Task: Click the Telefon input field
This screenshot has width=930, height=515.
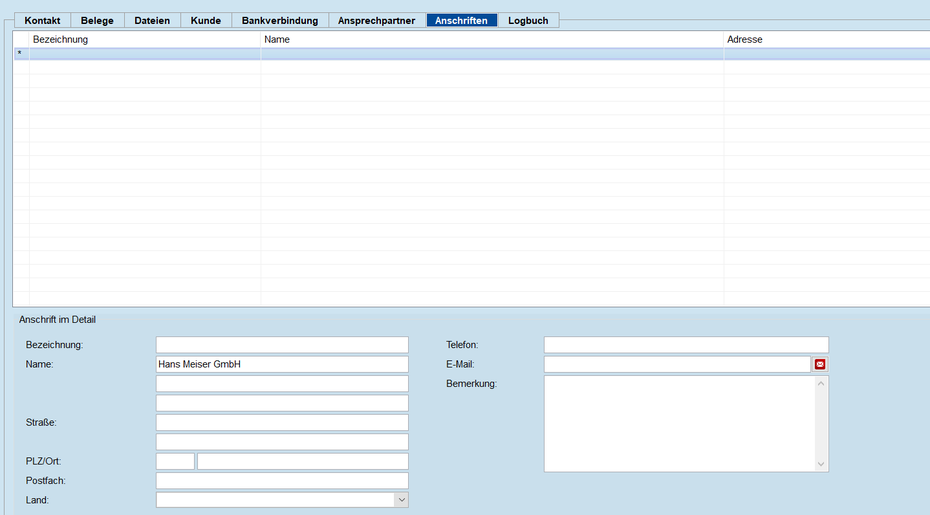Action: pyautogui.click(x=686, y=345)
